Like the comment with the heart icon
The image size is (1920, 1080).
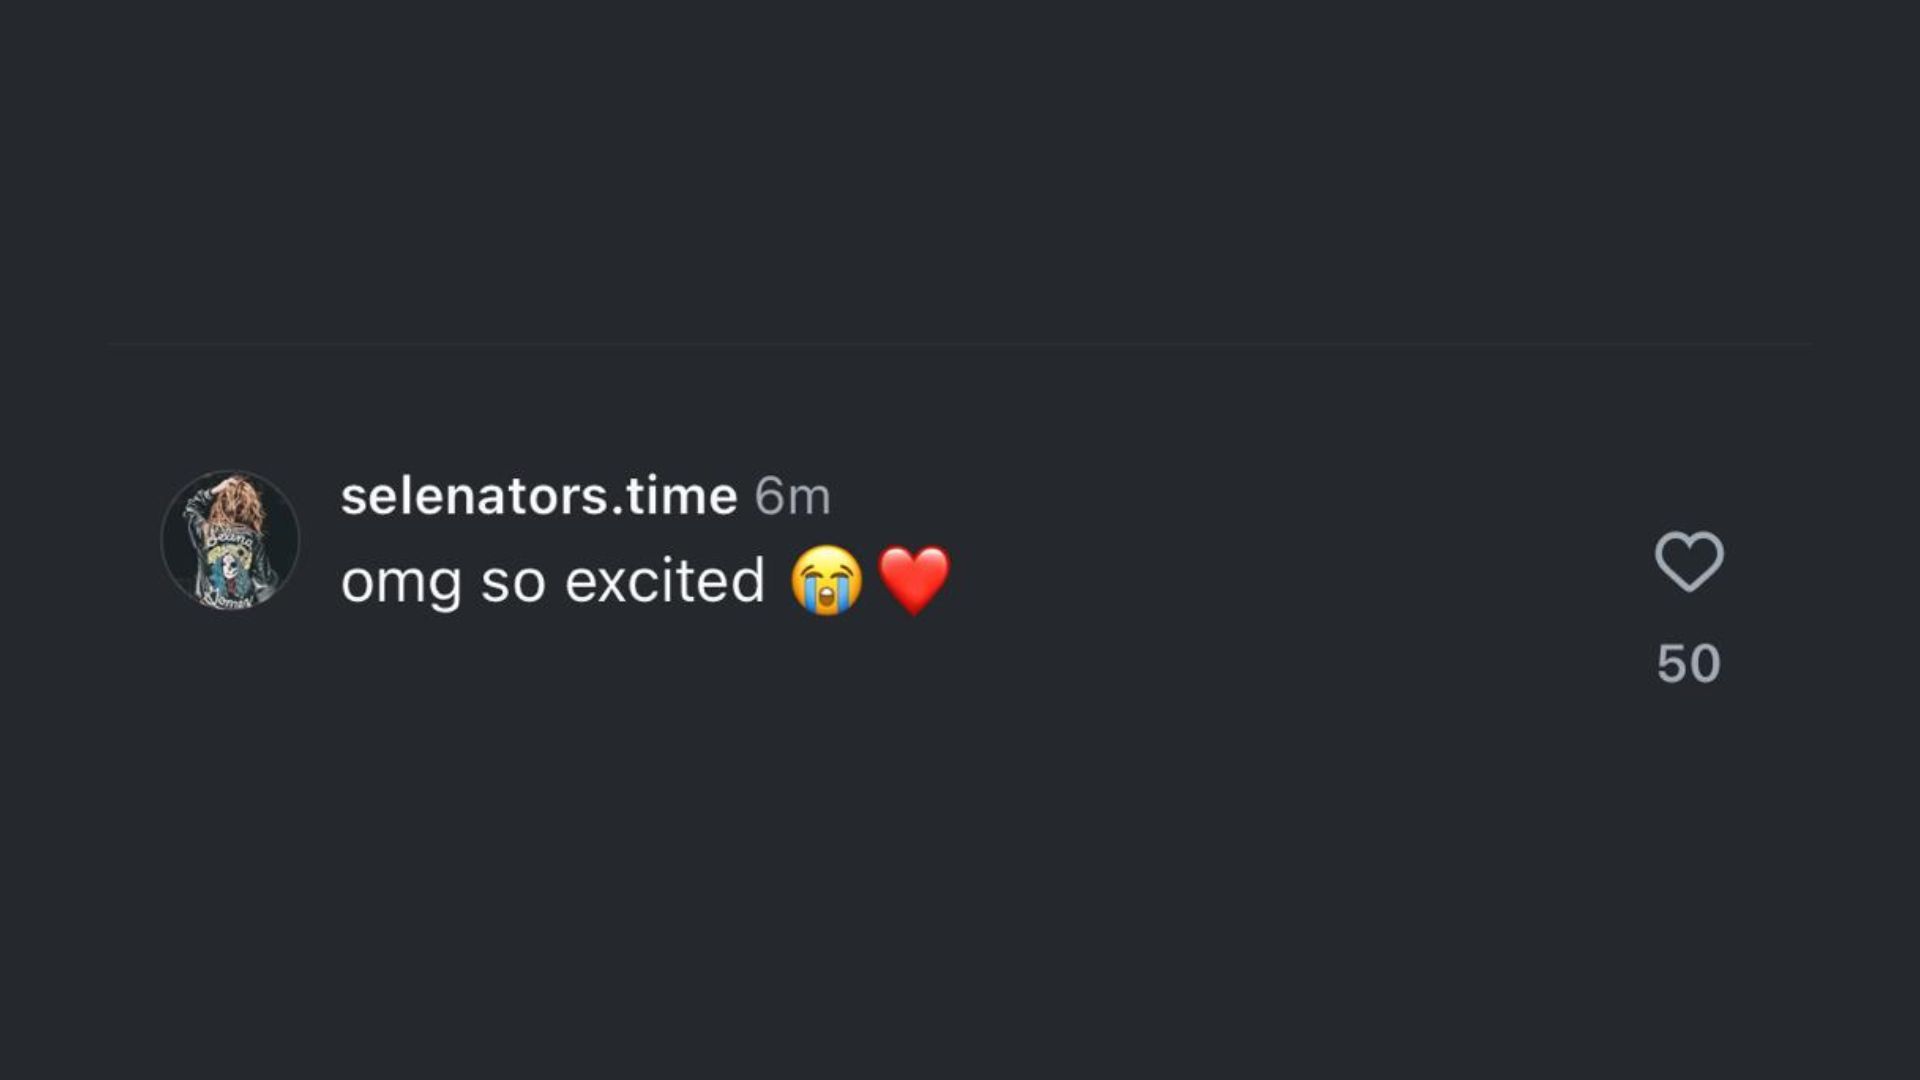(x=1689, y=562)
